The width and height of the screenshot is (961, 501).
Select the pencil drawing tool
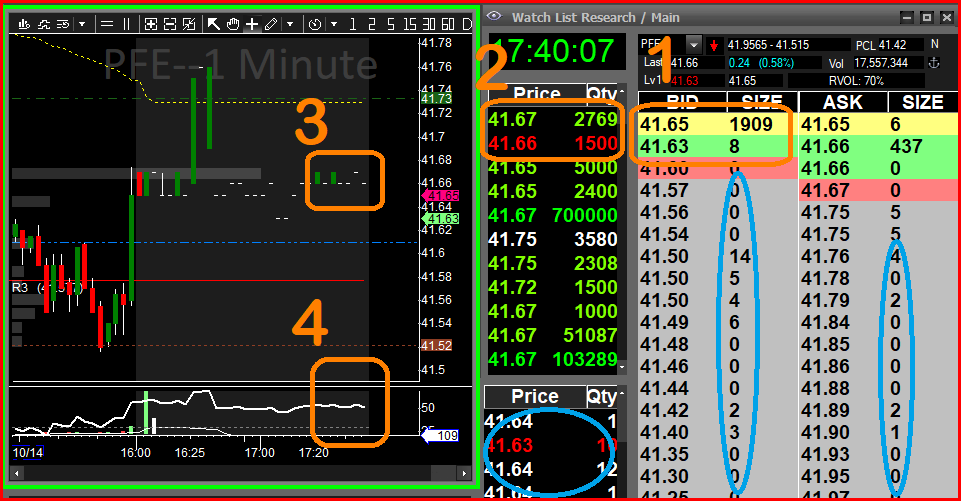271,24
